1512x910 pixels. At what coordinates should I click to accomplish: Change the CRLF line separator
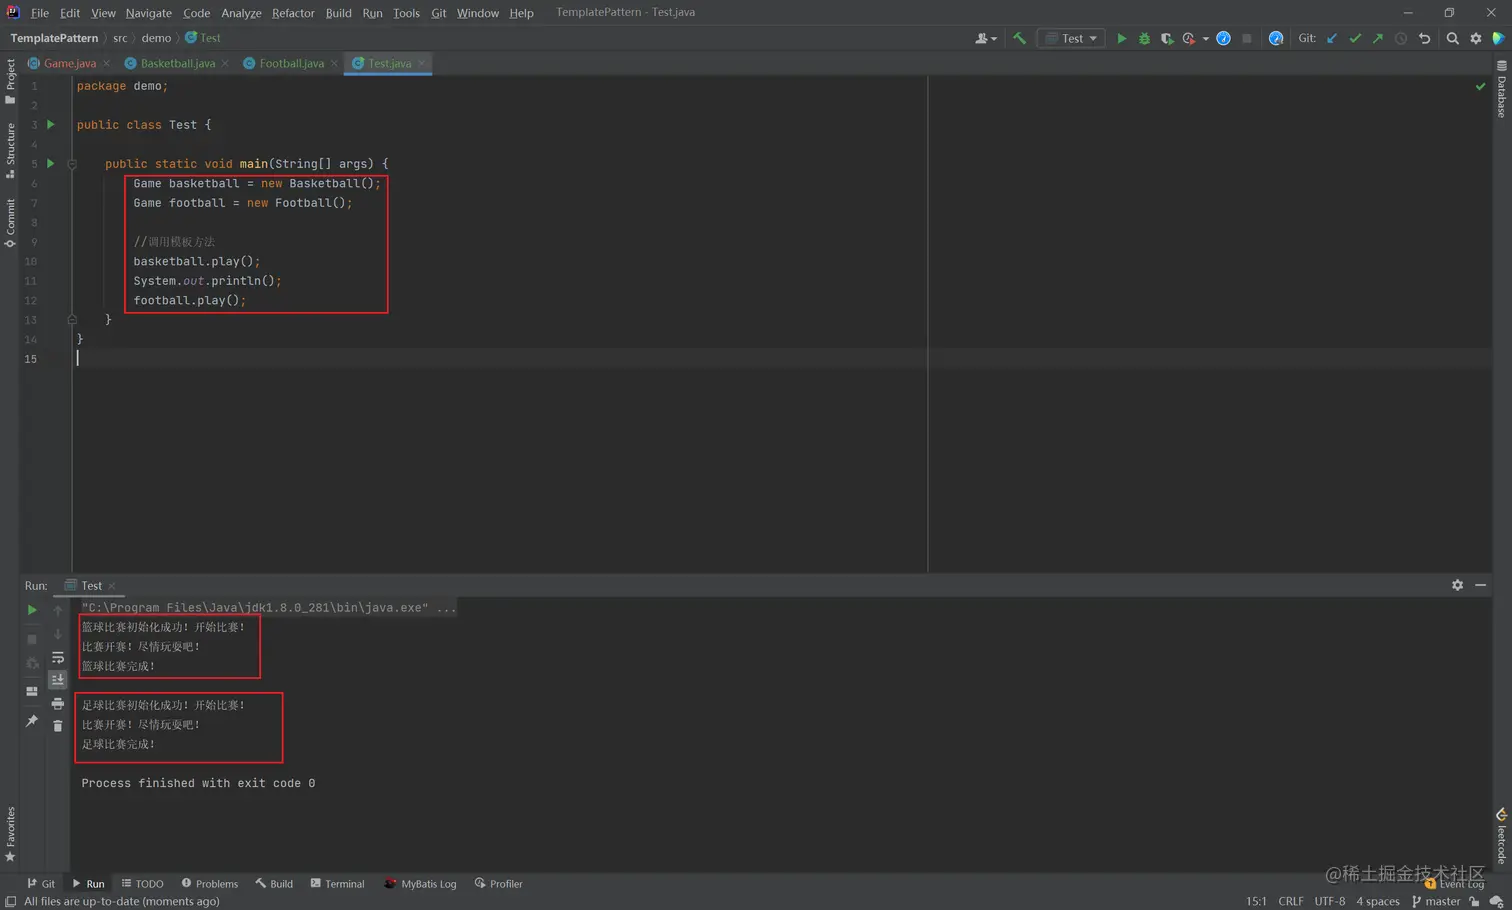click(1290, 901)
